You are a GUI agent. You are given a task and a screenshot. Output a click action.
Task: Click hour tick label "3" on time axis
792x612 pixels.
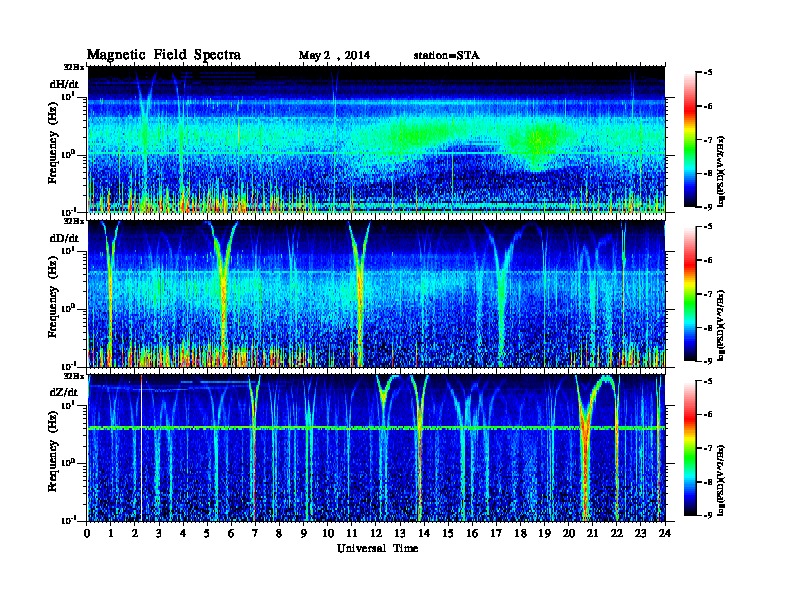pyautogui.click(x=159, y=534)
